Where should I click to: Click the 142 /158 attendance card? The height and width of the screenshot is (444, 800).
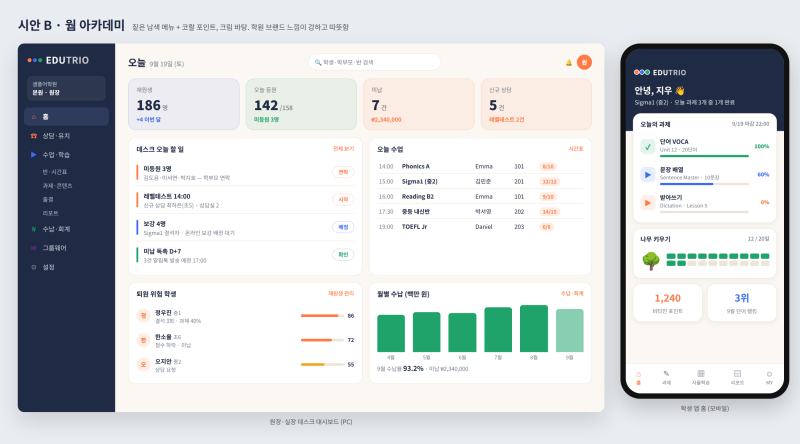coord(301,104)
